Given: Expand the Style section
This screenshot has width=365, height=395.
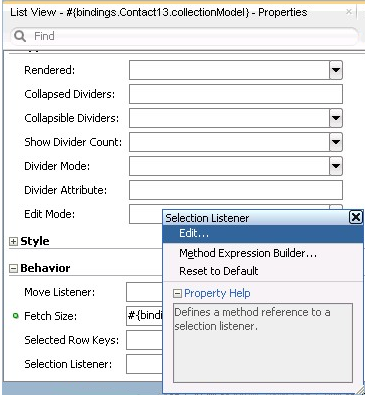Looking at the screenshot, I should click(x=13, y=242).
